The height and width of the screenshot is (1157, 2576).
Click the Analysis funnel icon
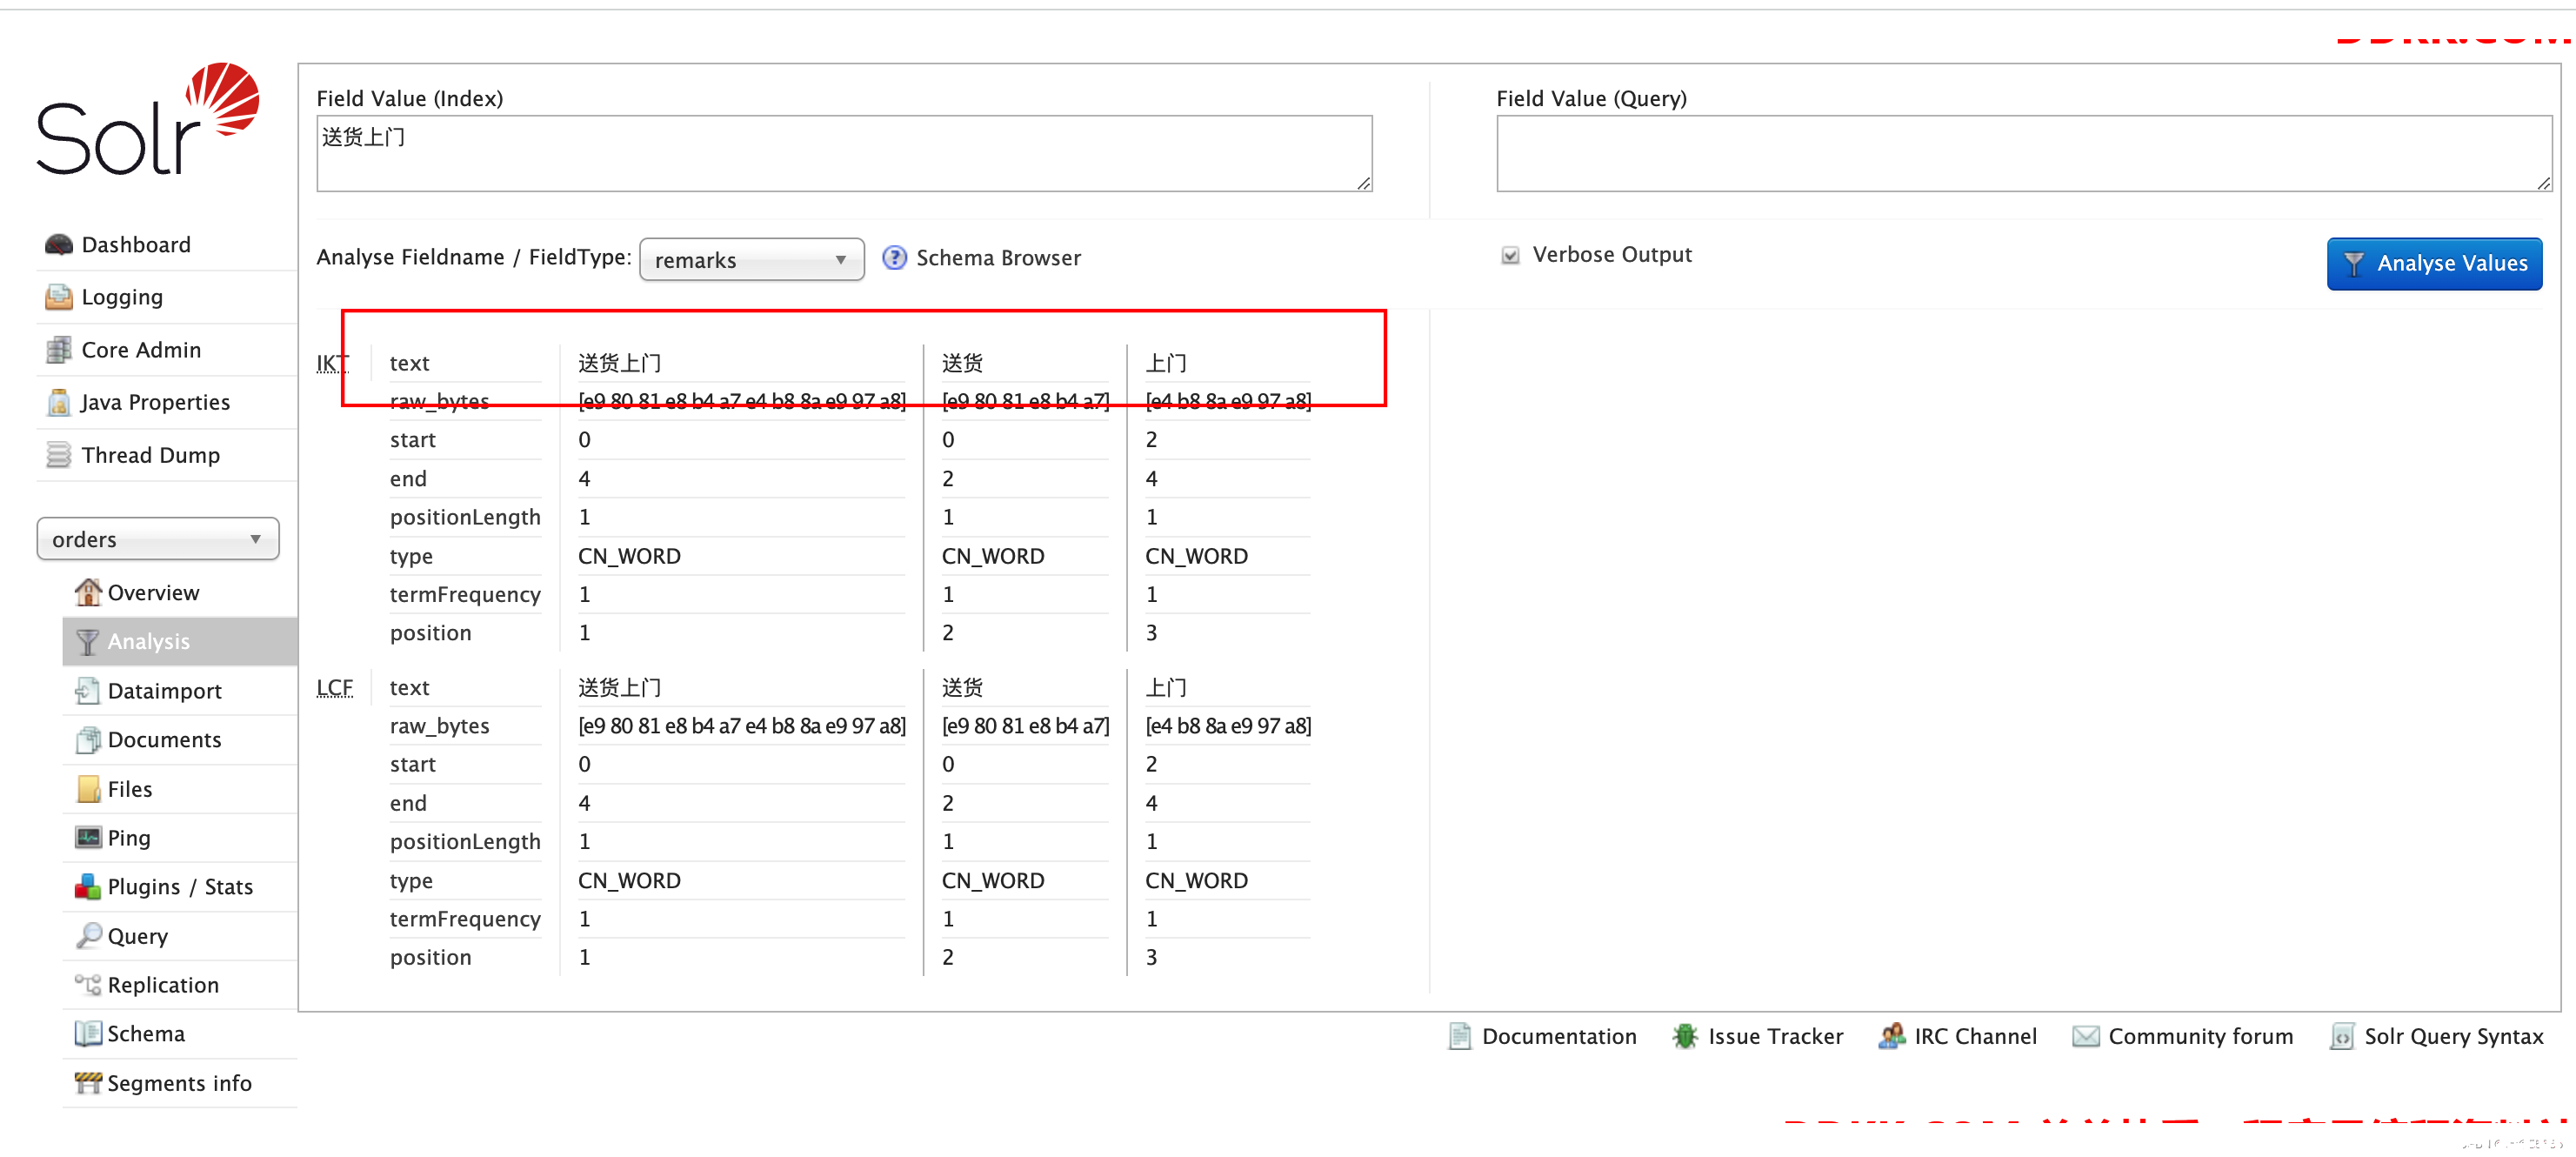click(x=88, y=641)
